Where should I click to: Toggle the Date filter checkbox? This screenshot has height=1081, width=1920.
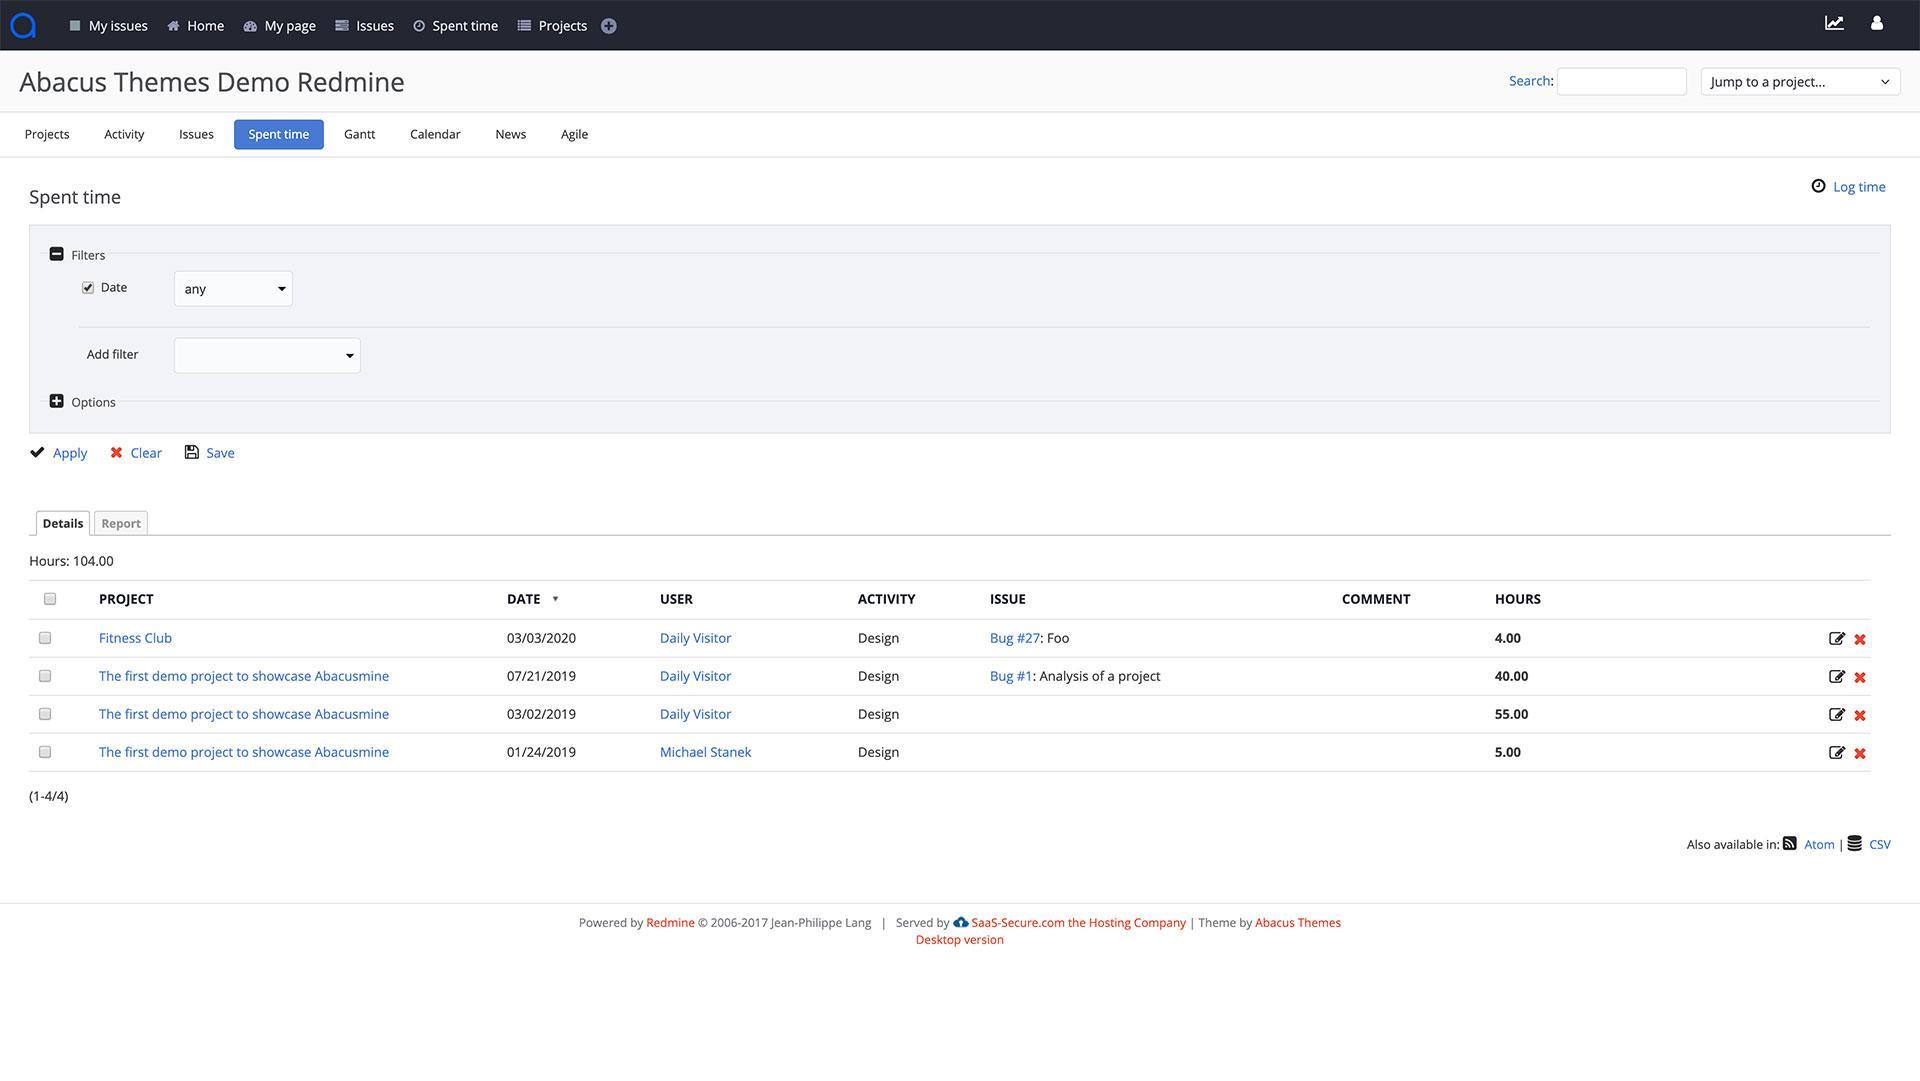[87, 287]
